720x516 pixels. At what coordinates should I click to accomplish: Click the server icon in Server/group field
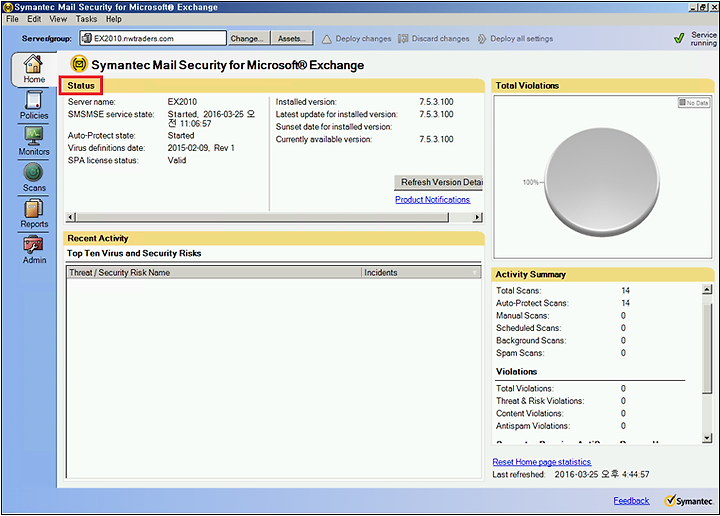[86, 38]
